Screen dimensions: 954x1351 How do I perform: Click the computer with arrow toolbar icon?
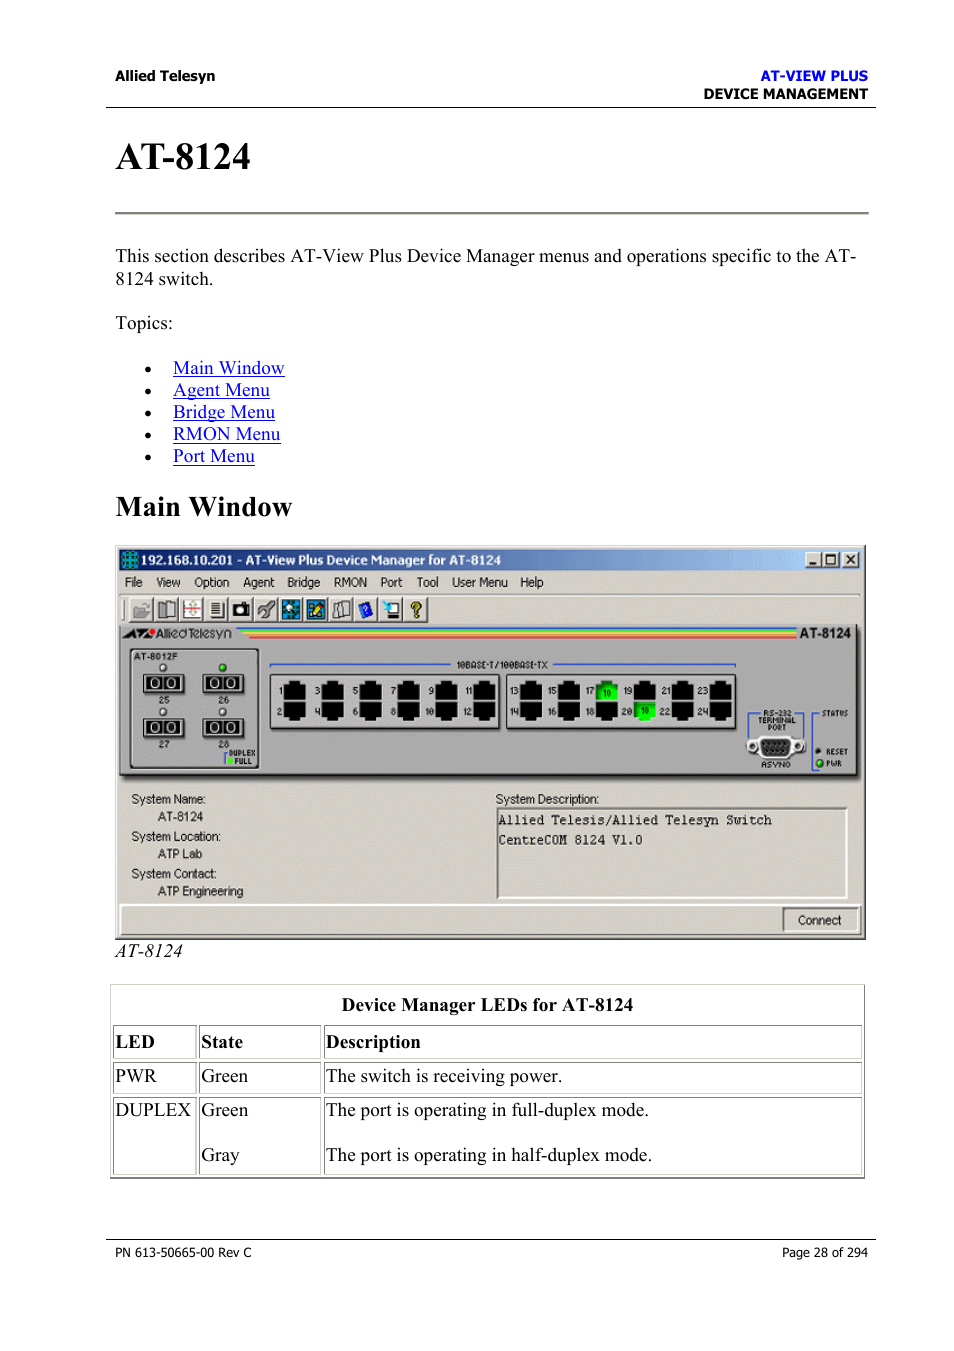coord(391,609)
